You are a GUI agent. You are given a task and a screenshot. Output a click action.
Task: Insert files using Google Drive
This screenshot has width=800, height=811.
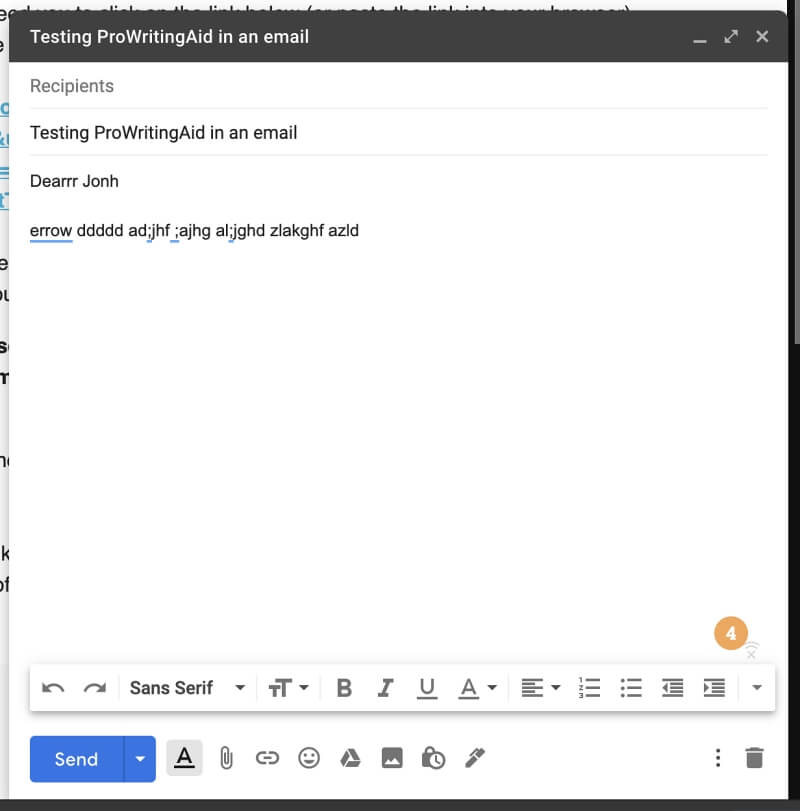350,758
